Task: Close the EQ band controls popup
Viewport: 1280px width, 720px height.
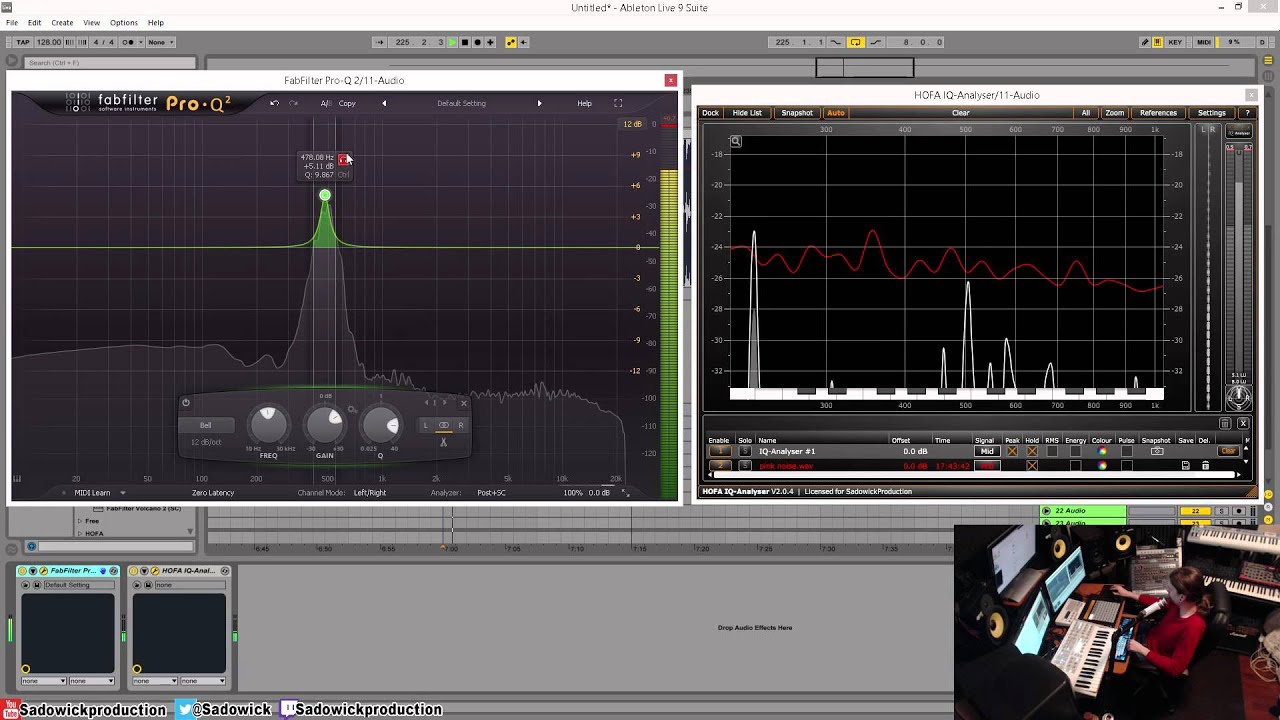Action: click(x=463, y=403)
